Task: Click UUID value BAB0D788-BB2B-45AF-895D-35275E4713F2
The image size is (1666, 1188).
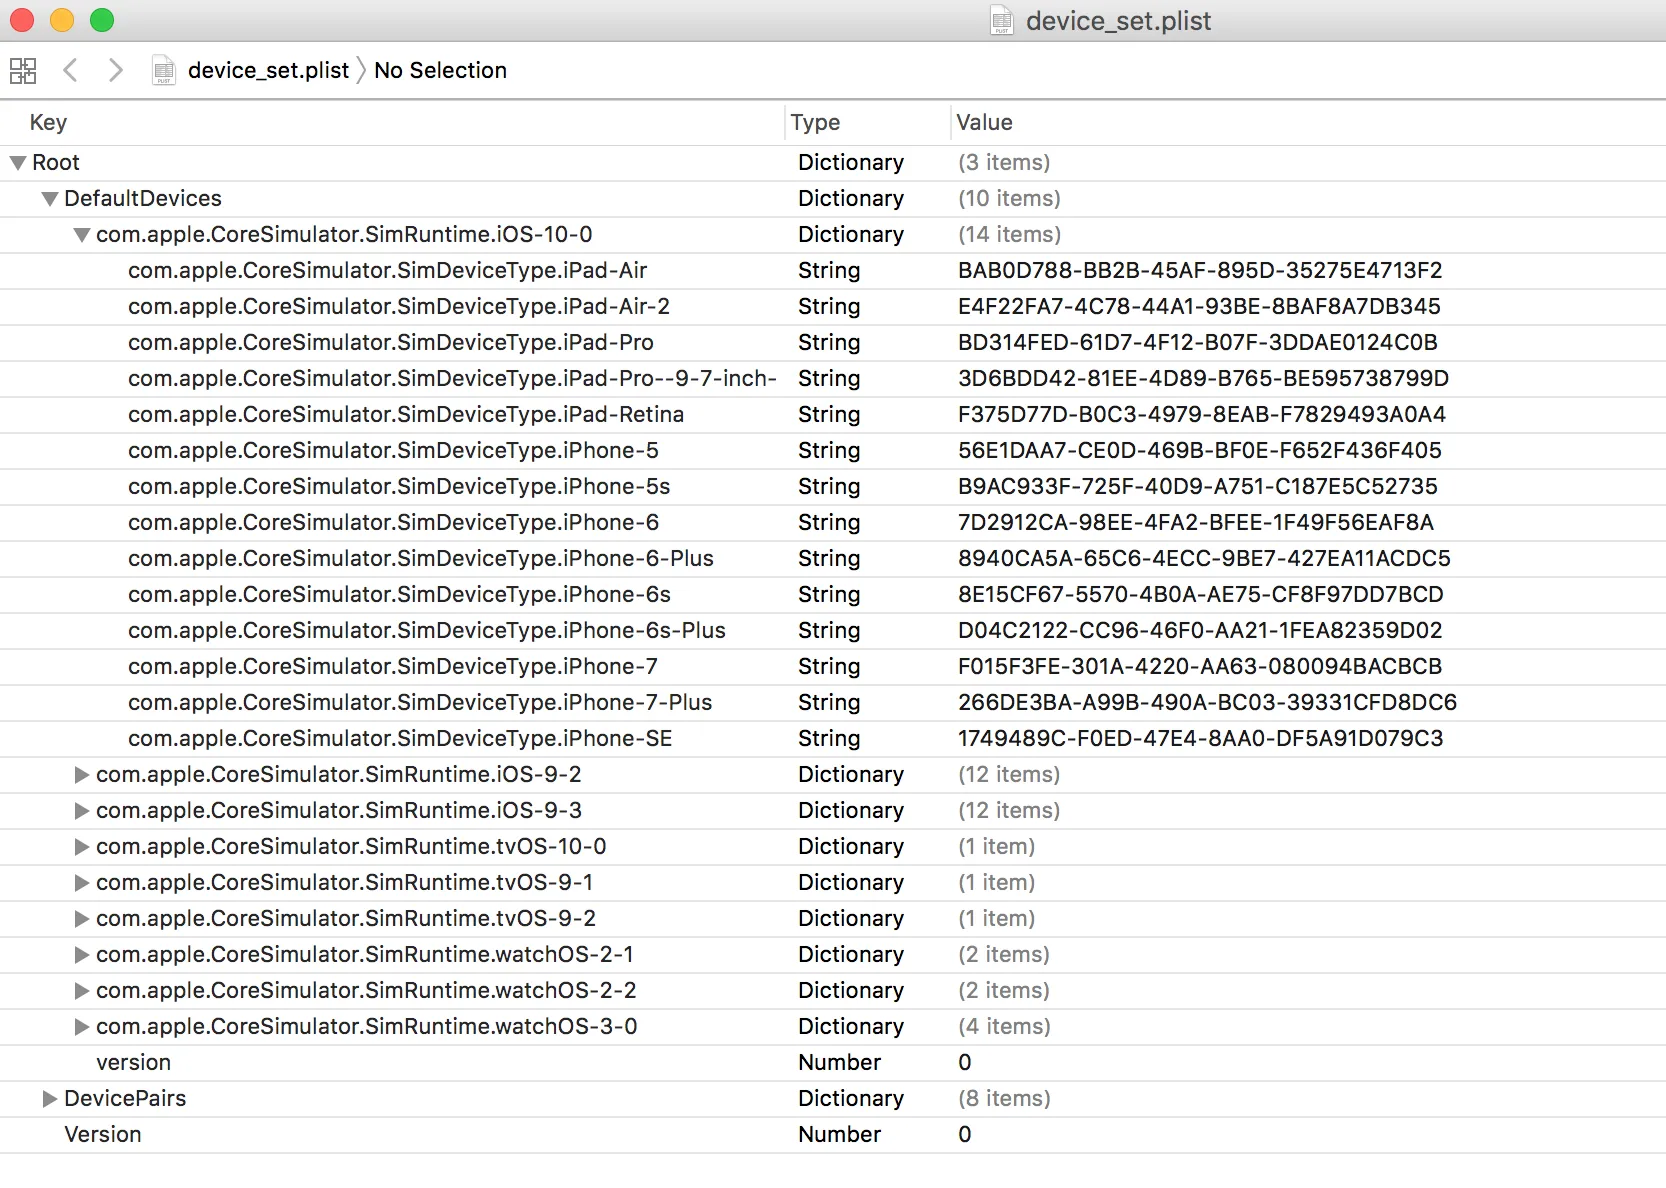Action: tap(1200, 270)
